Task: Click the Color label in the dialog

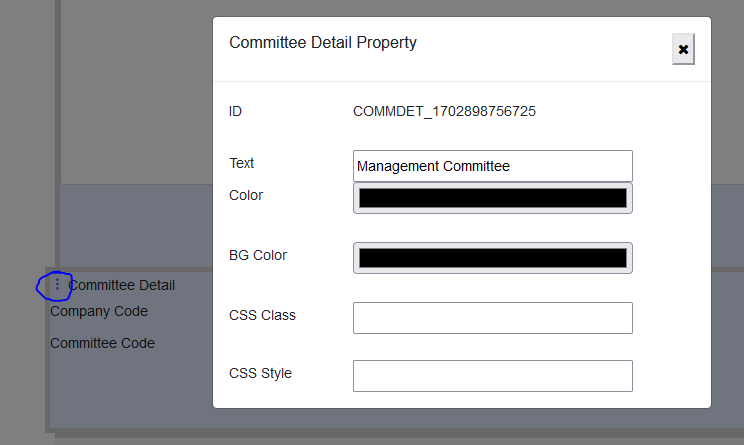Action: tap(246, 195)
